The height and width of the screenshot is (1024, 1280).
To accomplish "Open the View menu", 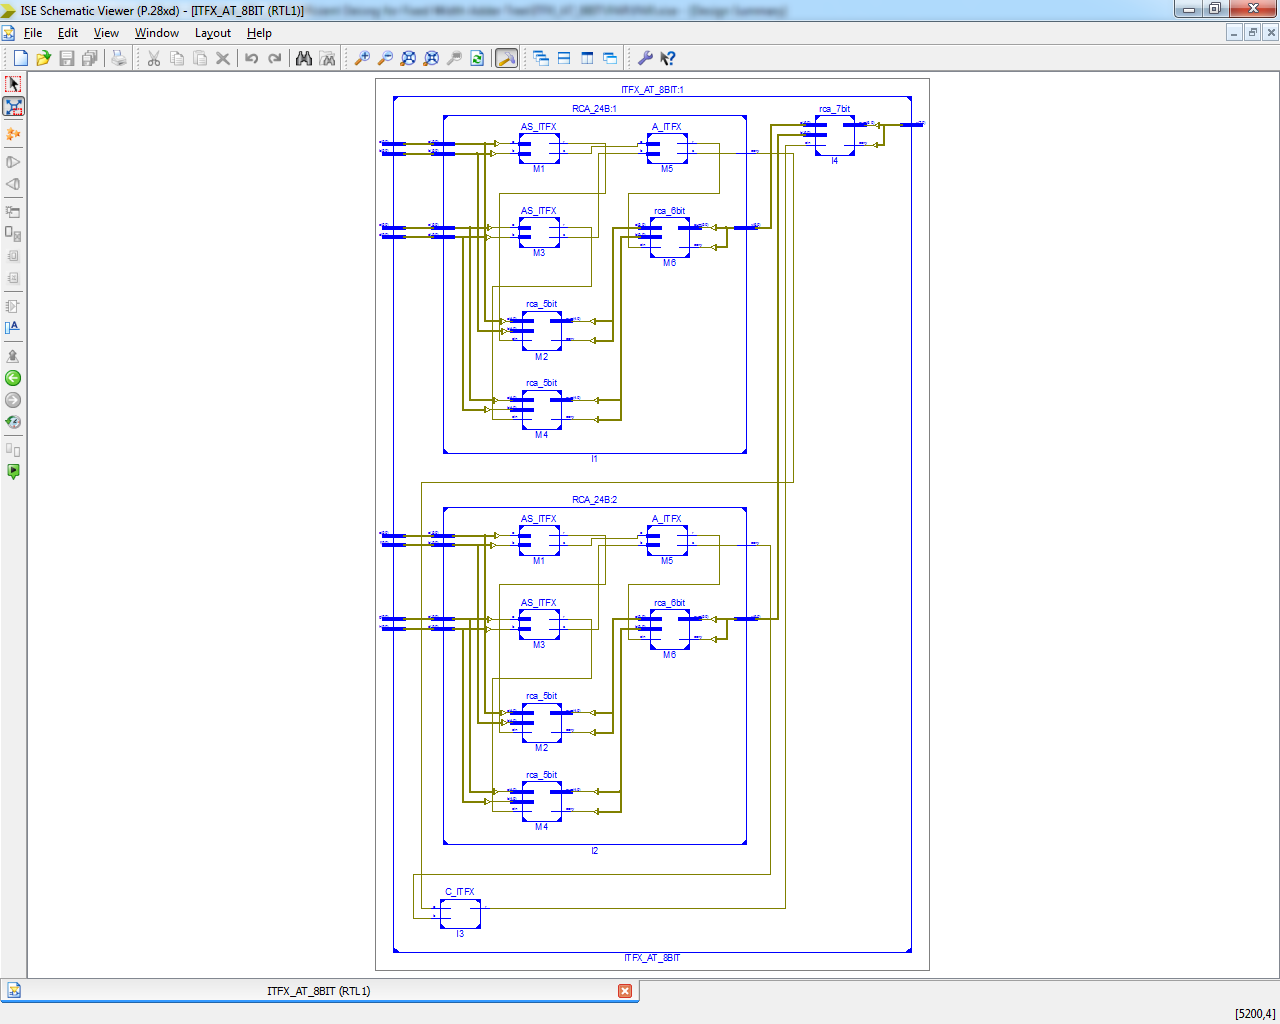I will coord(106,33).
